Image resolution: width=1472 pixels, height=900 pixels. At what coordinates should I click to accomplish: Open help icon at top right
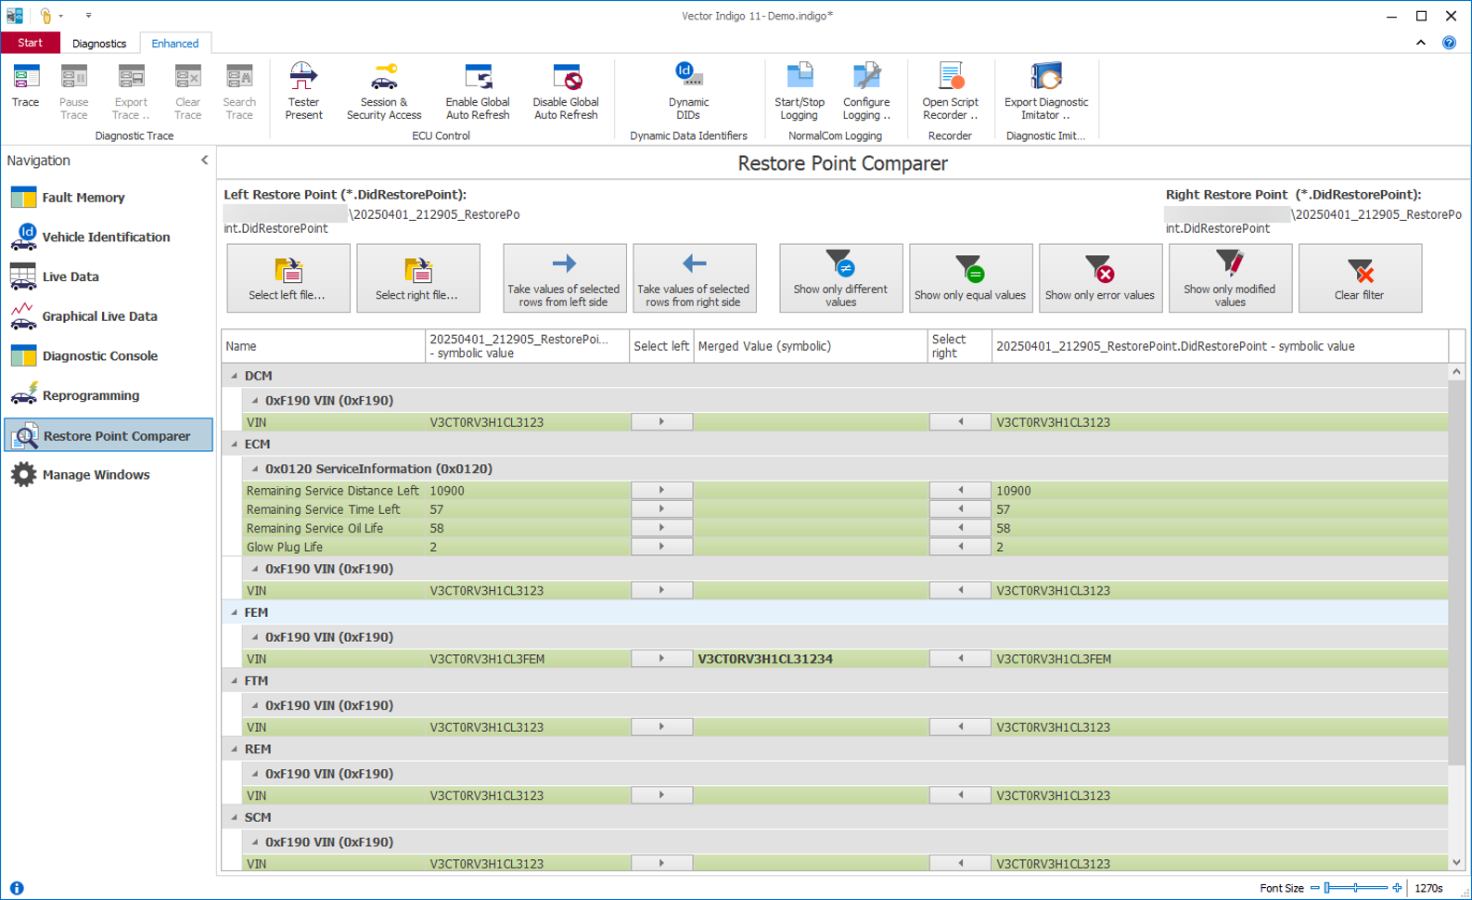point(1449,43)
